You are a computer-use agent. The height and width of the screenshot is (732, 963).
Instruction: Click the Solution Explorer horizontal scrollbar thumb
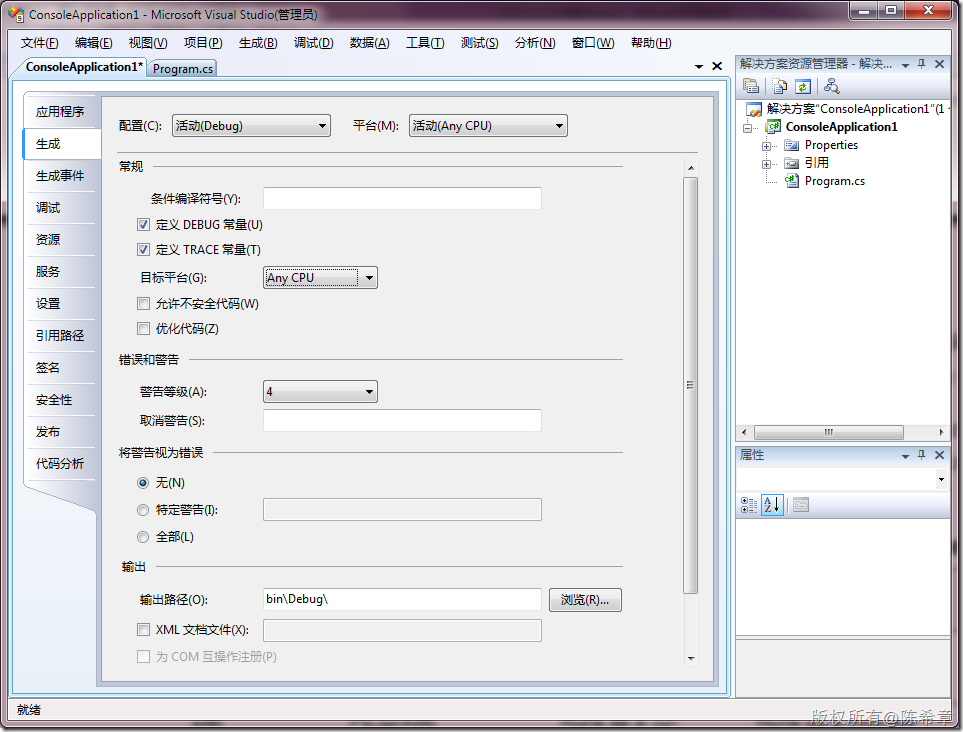click(828, 432)
